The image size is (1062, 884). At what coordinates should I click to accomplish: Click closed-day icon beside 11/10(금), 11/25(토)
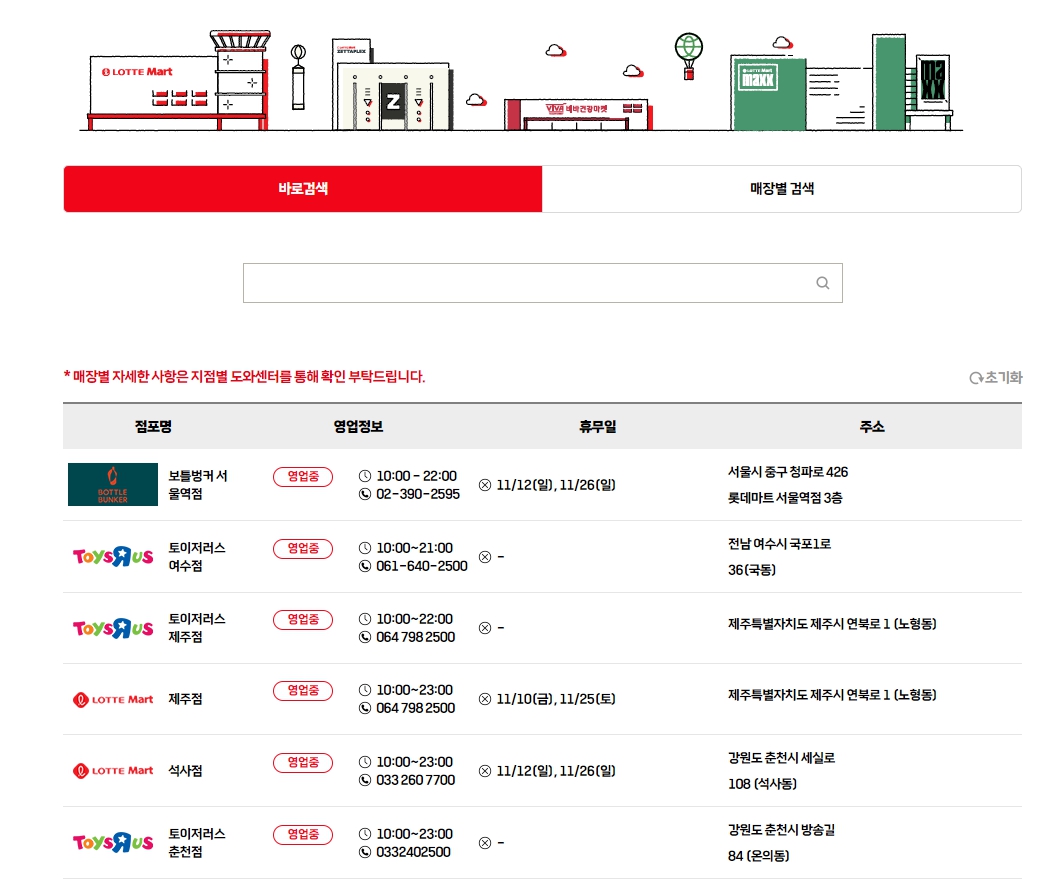pos(485,699)
